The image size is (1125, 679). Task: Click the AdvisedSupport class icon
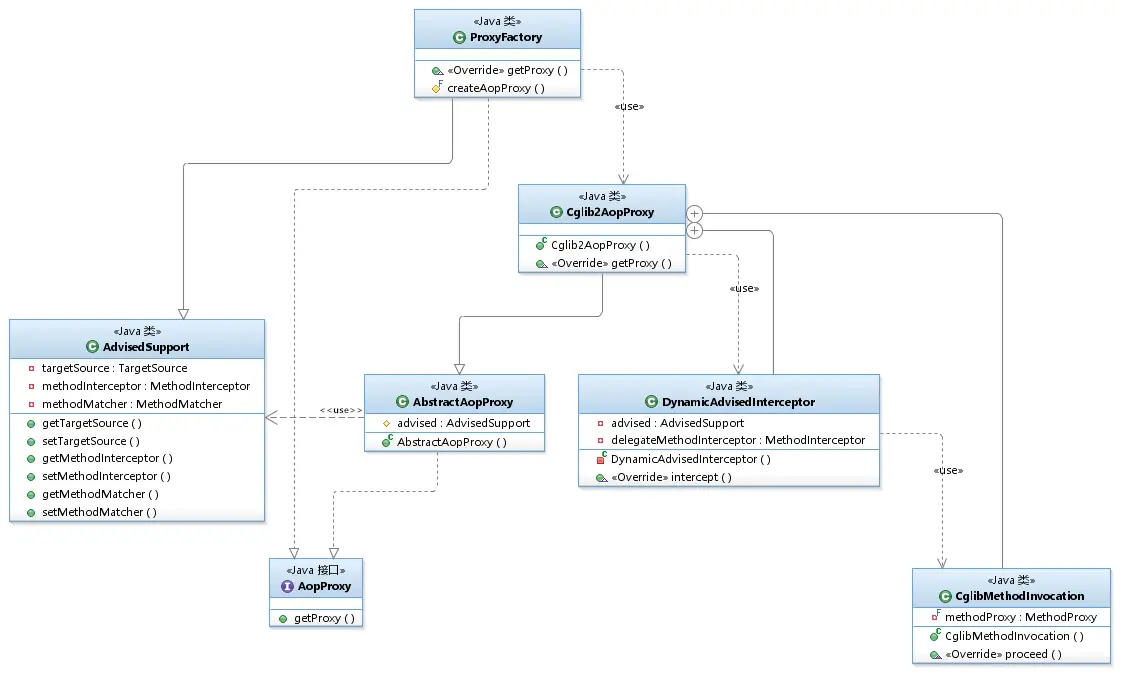[x=93, y=347]
